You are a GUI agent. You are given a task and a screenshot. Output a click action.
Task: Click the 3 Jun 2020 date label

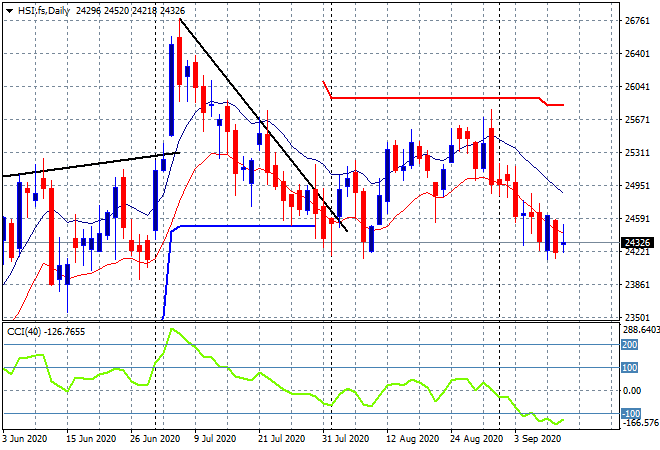25,439
